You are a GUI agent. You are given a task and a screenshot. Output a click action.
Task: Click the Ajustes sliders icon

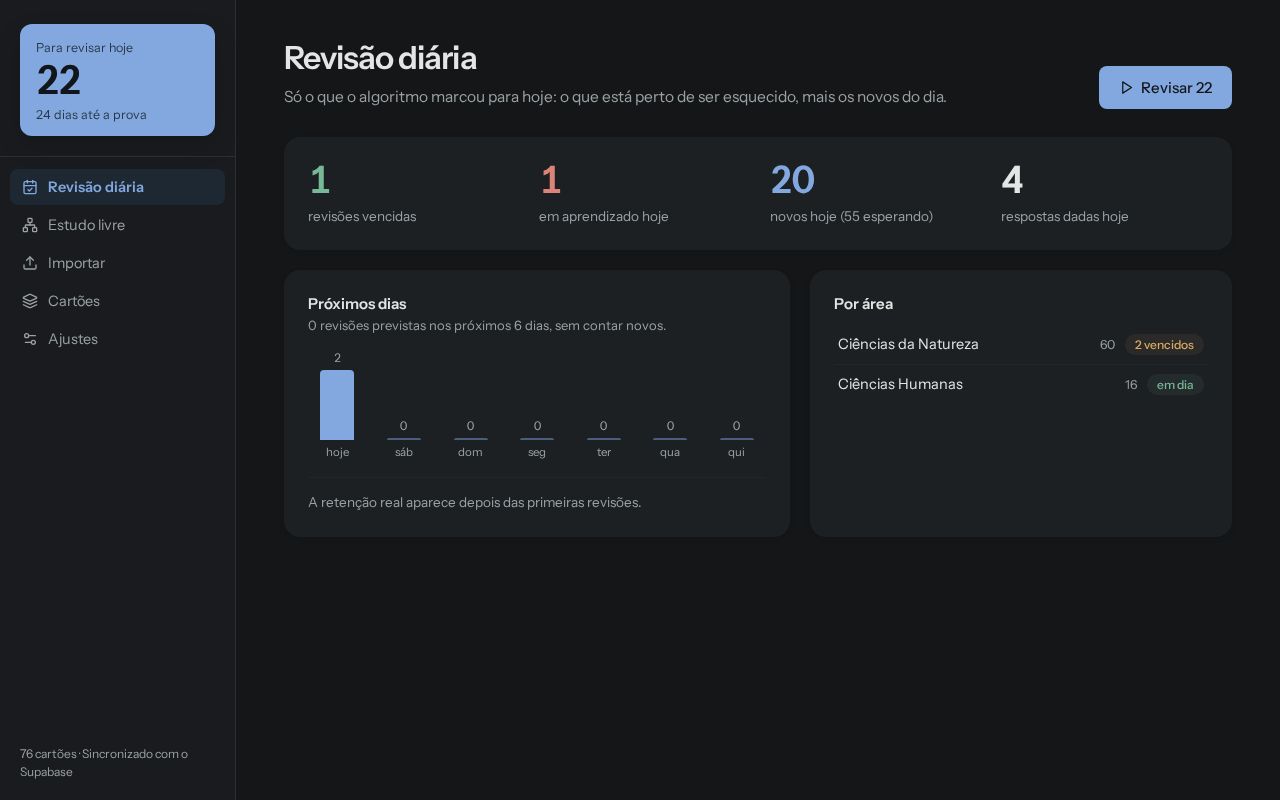click(x=30, y=339)
